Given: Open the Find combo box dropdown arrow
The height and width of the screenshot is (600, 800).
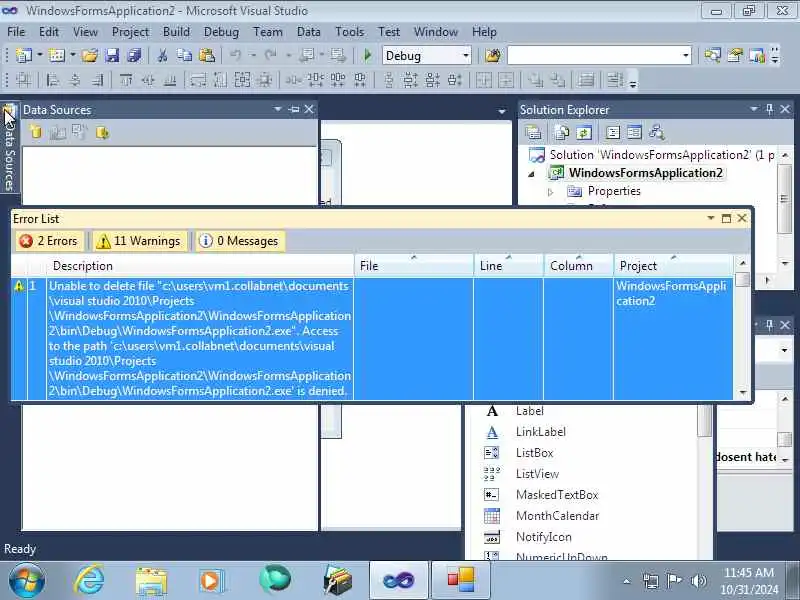Looking at the screenshot, I should point(686,55).
